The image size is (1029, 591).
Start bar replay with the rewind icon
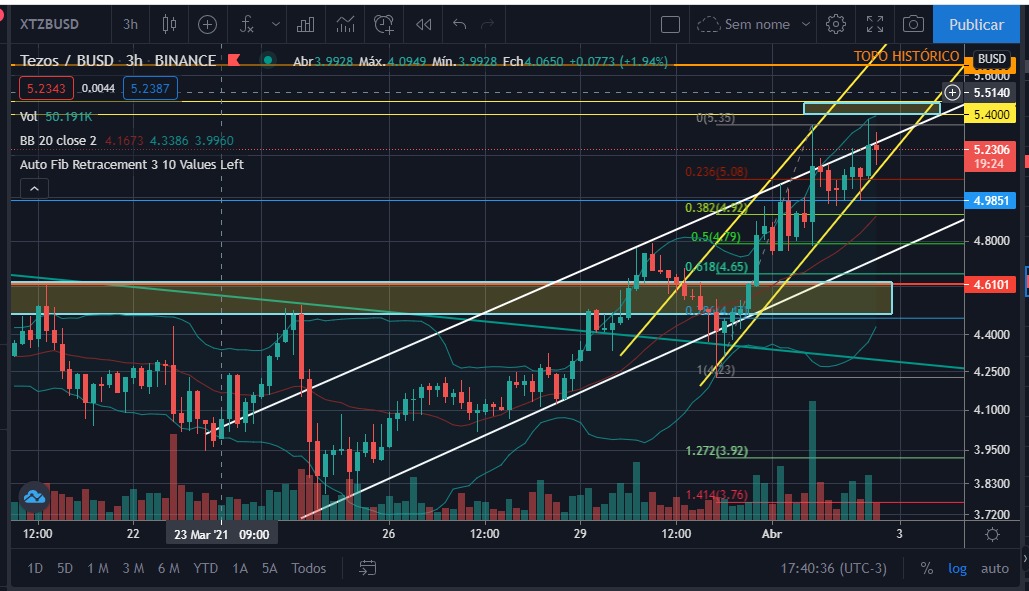click(424, 24)
